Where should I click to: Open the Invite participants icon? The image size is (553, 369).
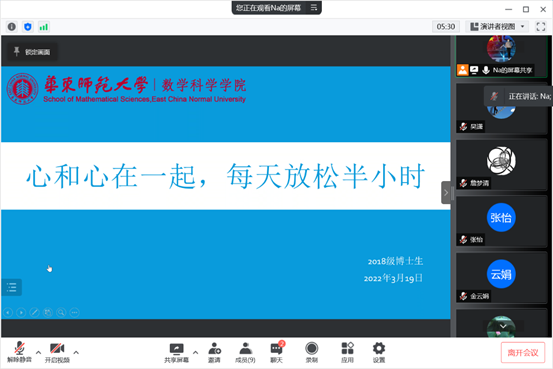[x=214, y=352]
